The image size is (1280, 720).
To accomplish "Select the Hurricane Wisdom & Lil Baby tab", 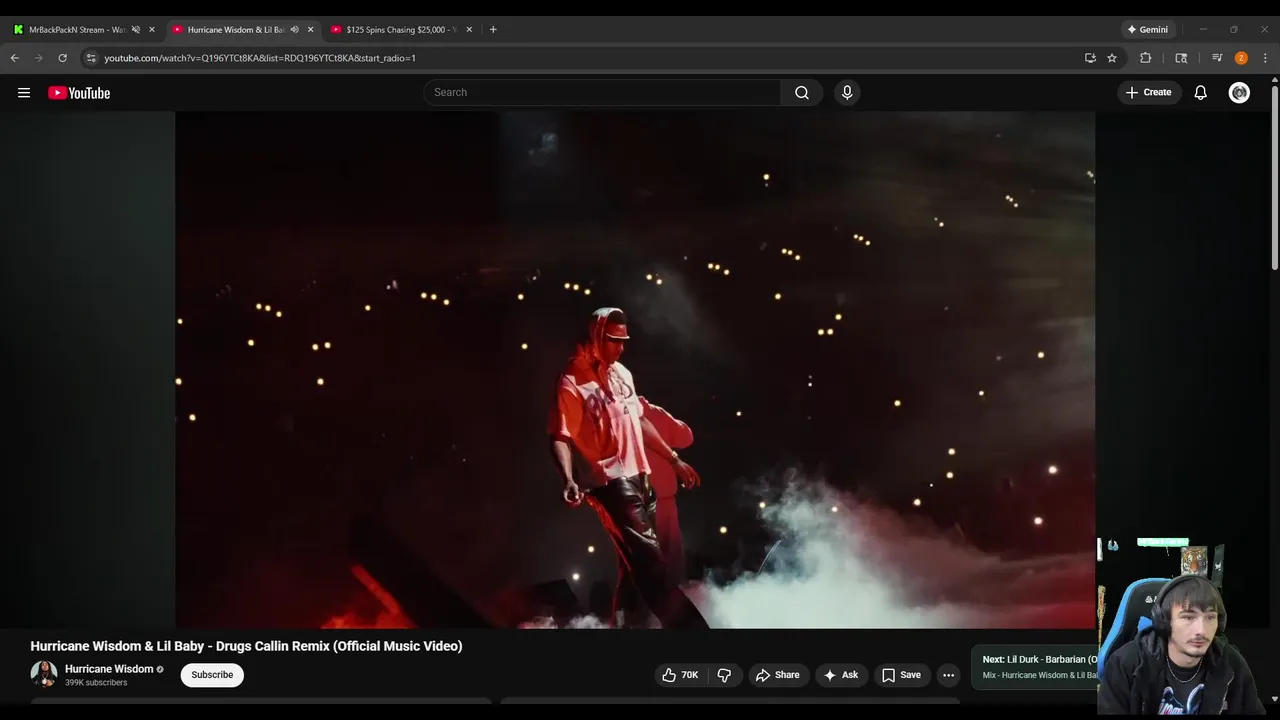I will [234, 29].
